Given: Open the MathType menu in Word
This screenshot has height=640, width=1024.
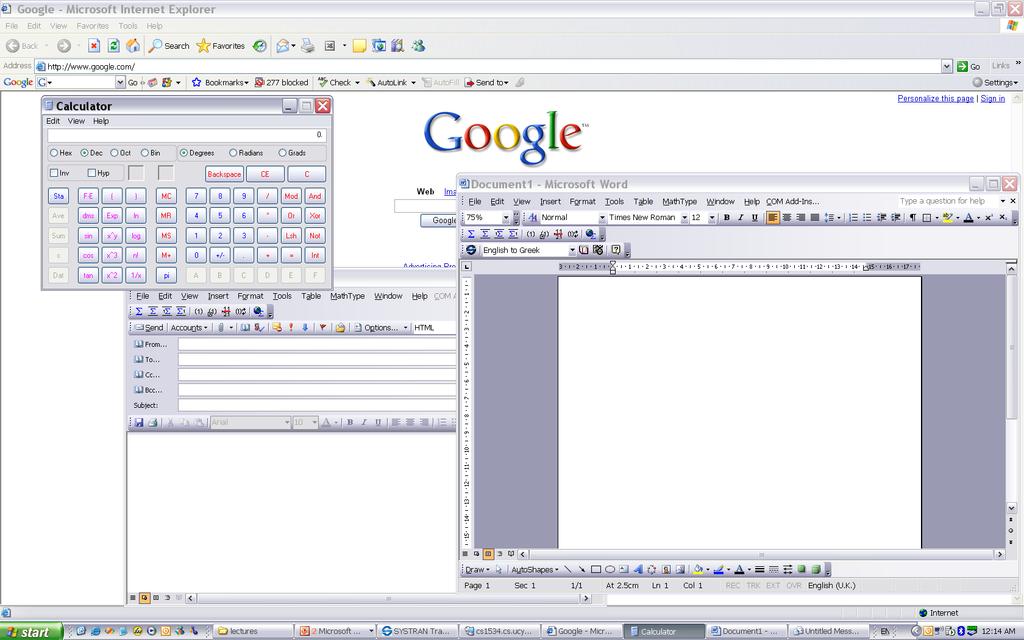Looking at the screenshot, I should click(679, 201).
